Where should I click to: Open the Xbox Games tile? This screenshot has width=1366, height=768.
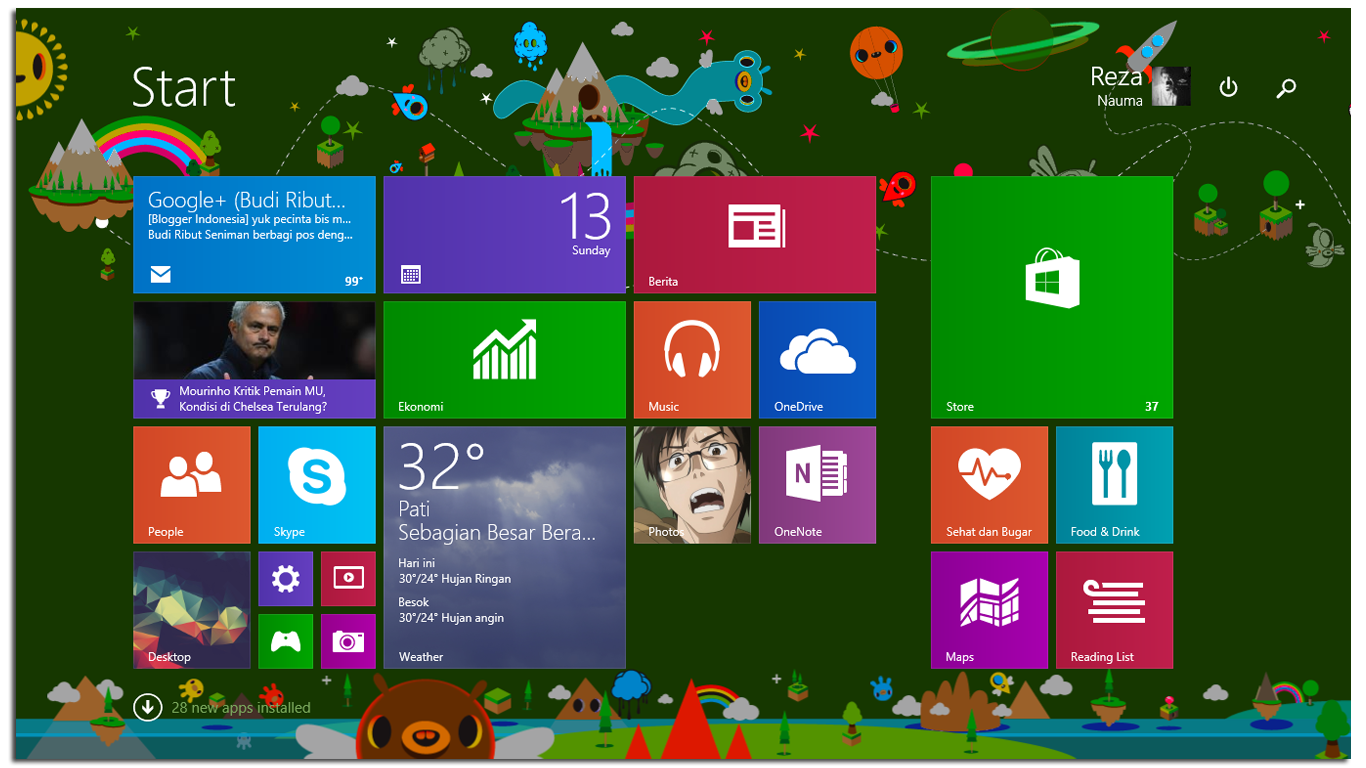pos(286,641)
